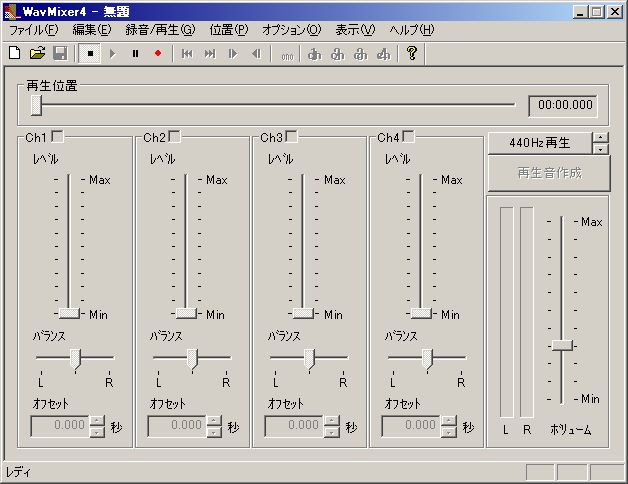Raise the 440Hz frequency with the up spinner
Screen dimensions: 628x484
coord(600,137)
